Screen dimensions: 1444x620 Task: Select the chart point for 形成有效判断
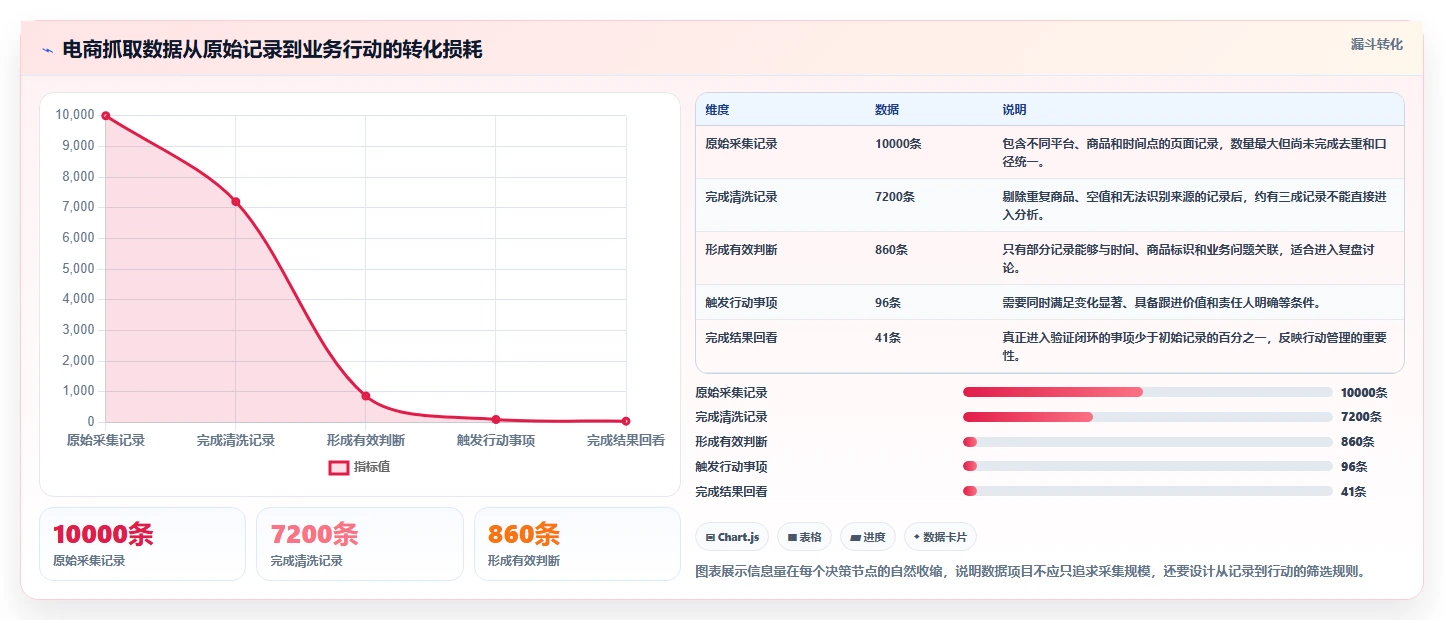366,396
